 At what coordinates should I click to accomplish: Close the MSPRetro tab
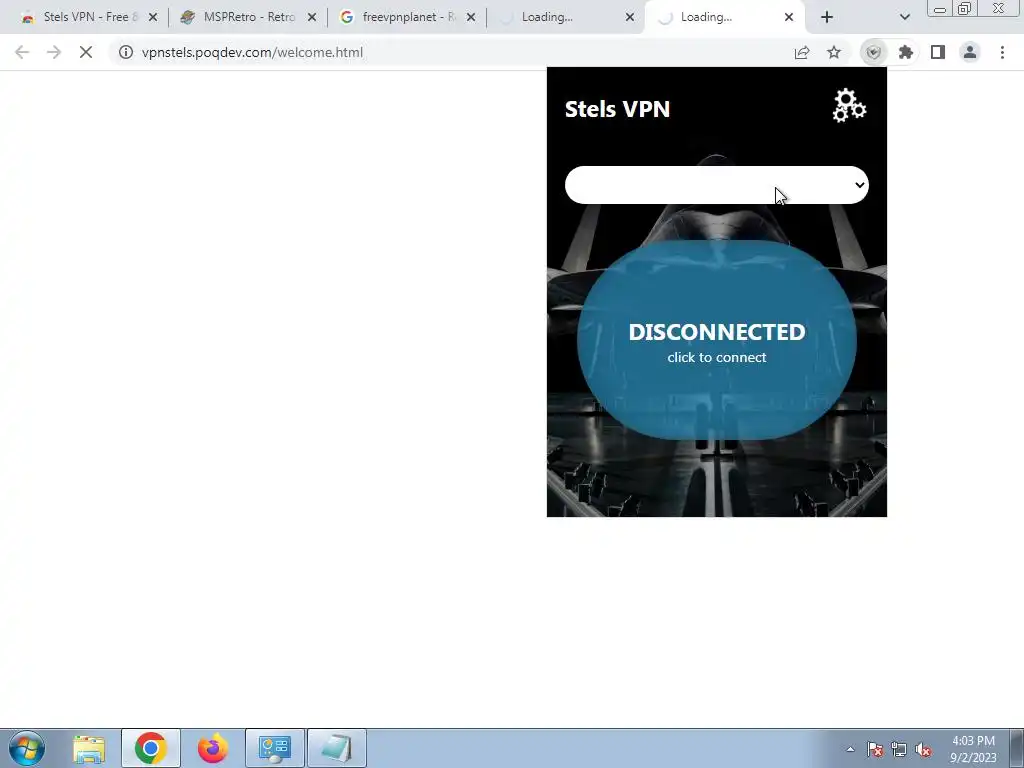(312, 18)
